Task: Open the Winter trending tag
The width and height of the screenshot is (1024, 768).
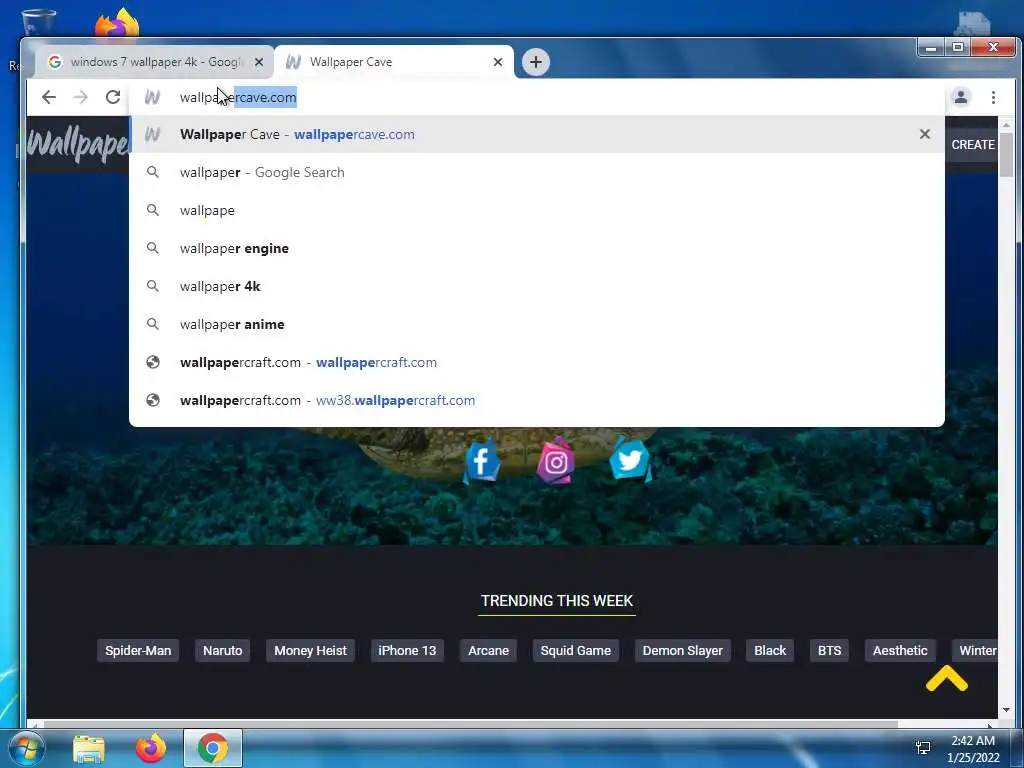Action: [974, 650]
